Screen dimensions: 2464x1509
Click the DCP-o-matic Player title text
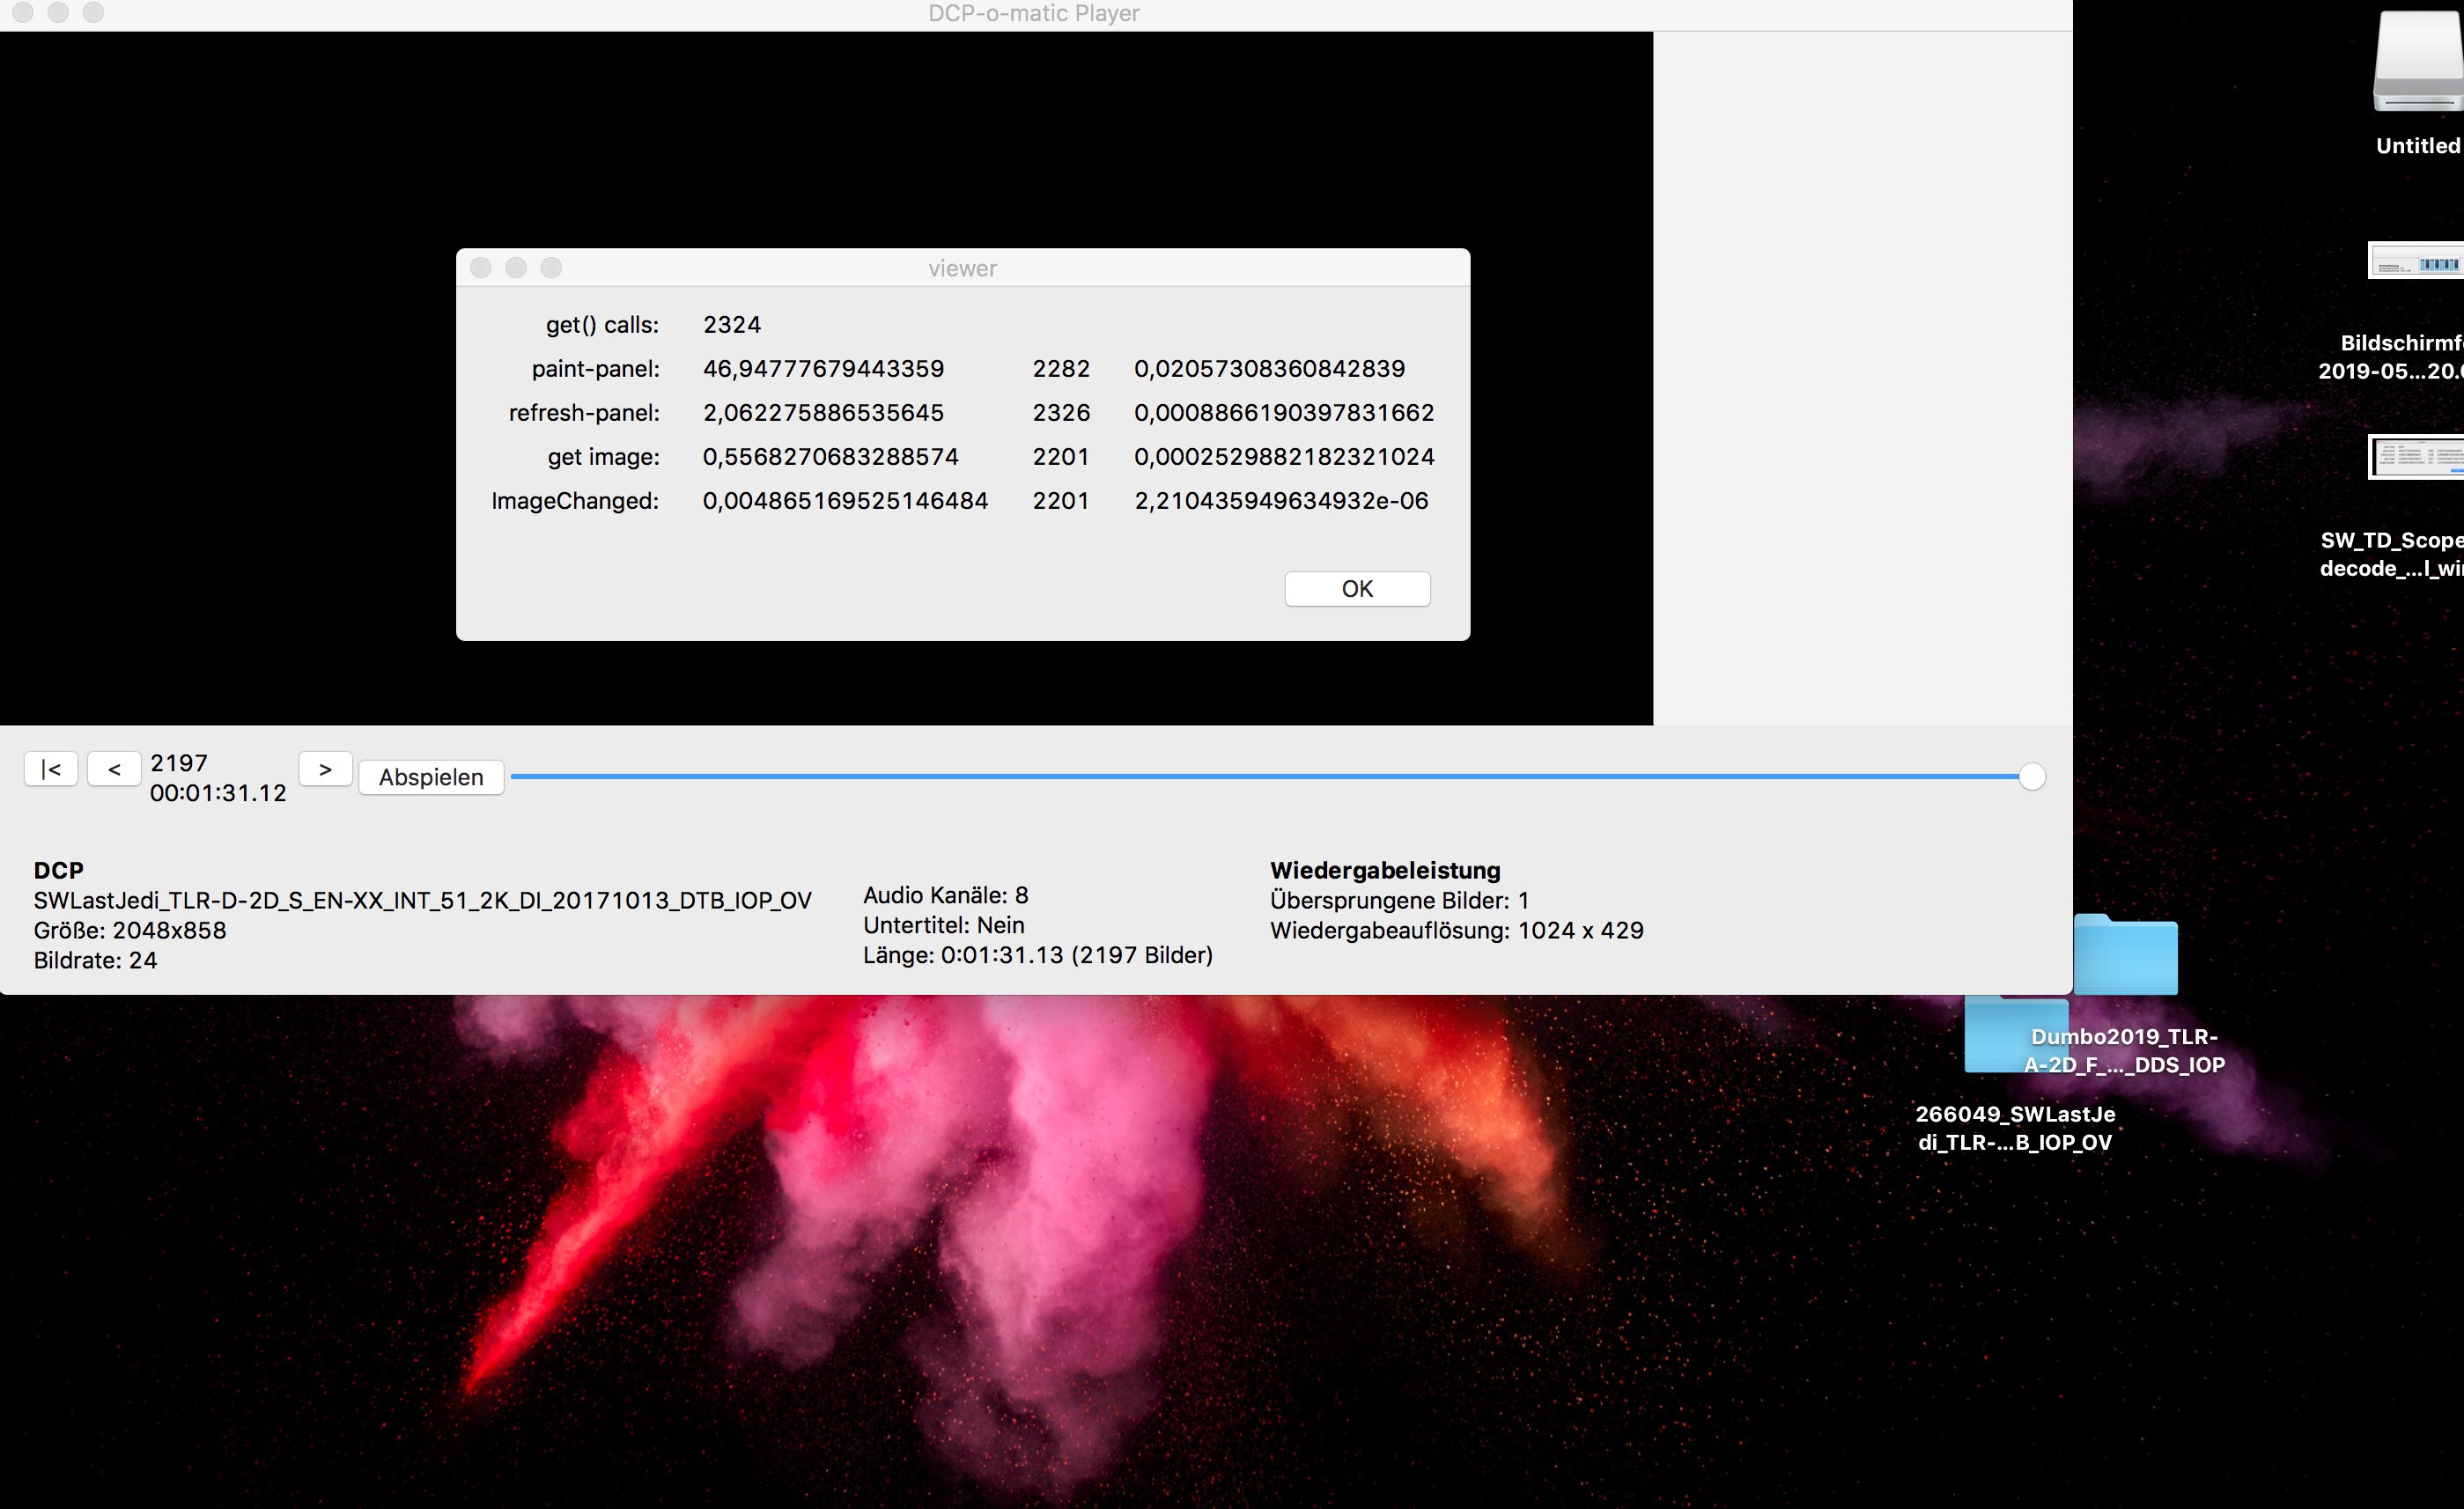(1033, 14)
